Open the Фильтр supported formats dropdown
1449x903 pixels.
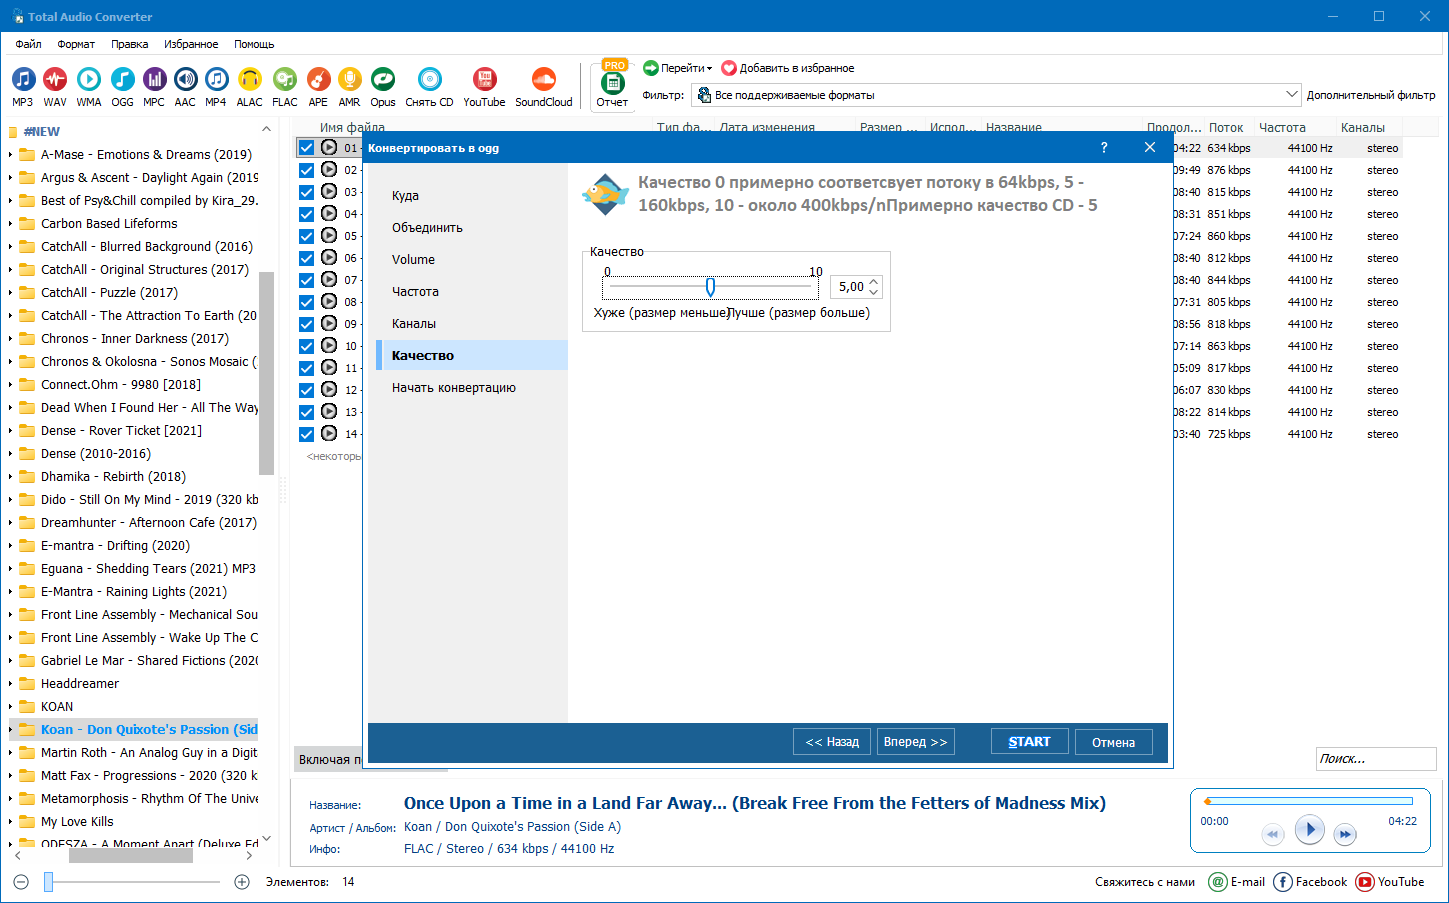click(996, 95)
